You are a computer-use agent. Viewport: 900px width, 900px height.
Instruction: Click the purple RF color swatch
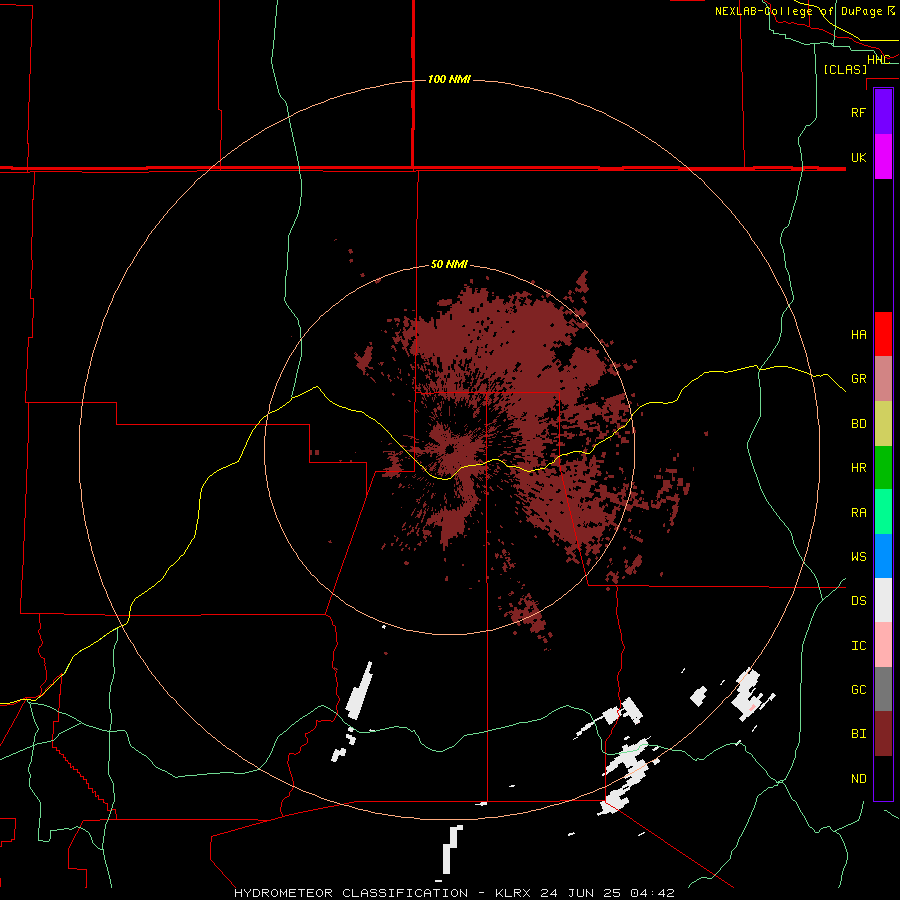[883, 112]
